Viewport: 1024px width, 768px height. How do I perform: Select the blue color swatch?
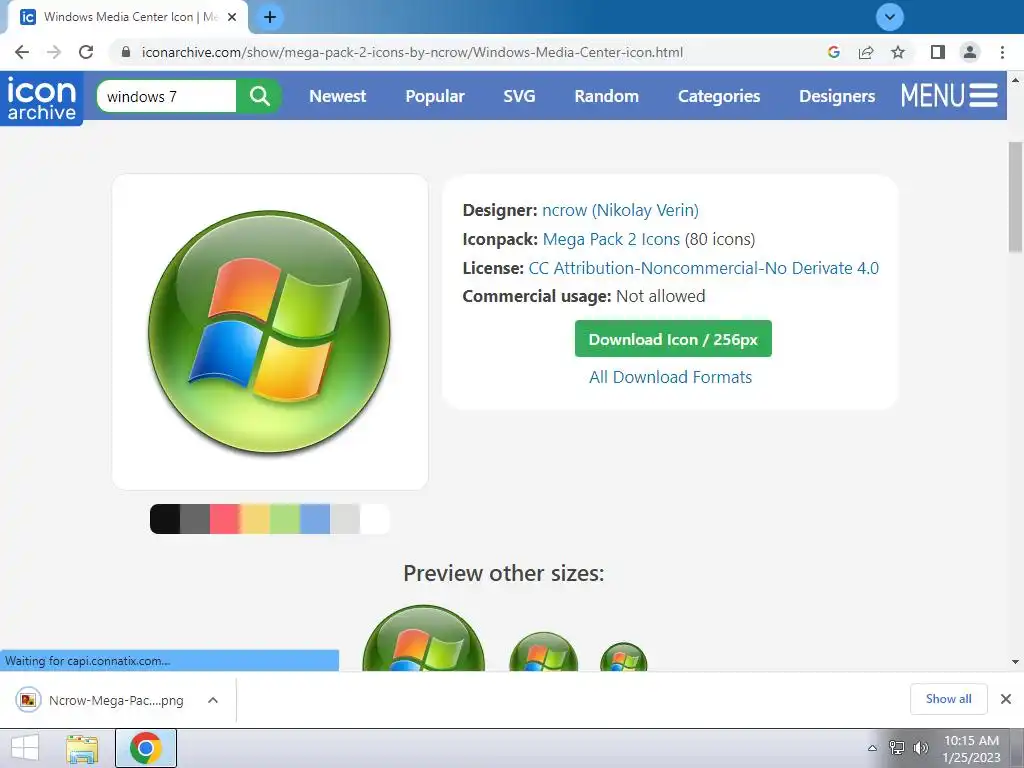click(315, 519)
